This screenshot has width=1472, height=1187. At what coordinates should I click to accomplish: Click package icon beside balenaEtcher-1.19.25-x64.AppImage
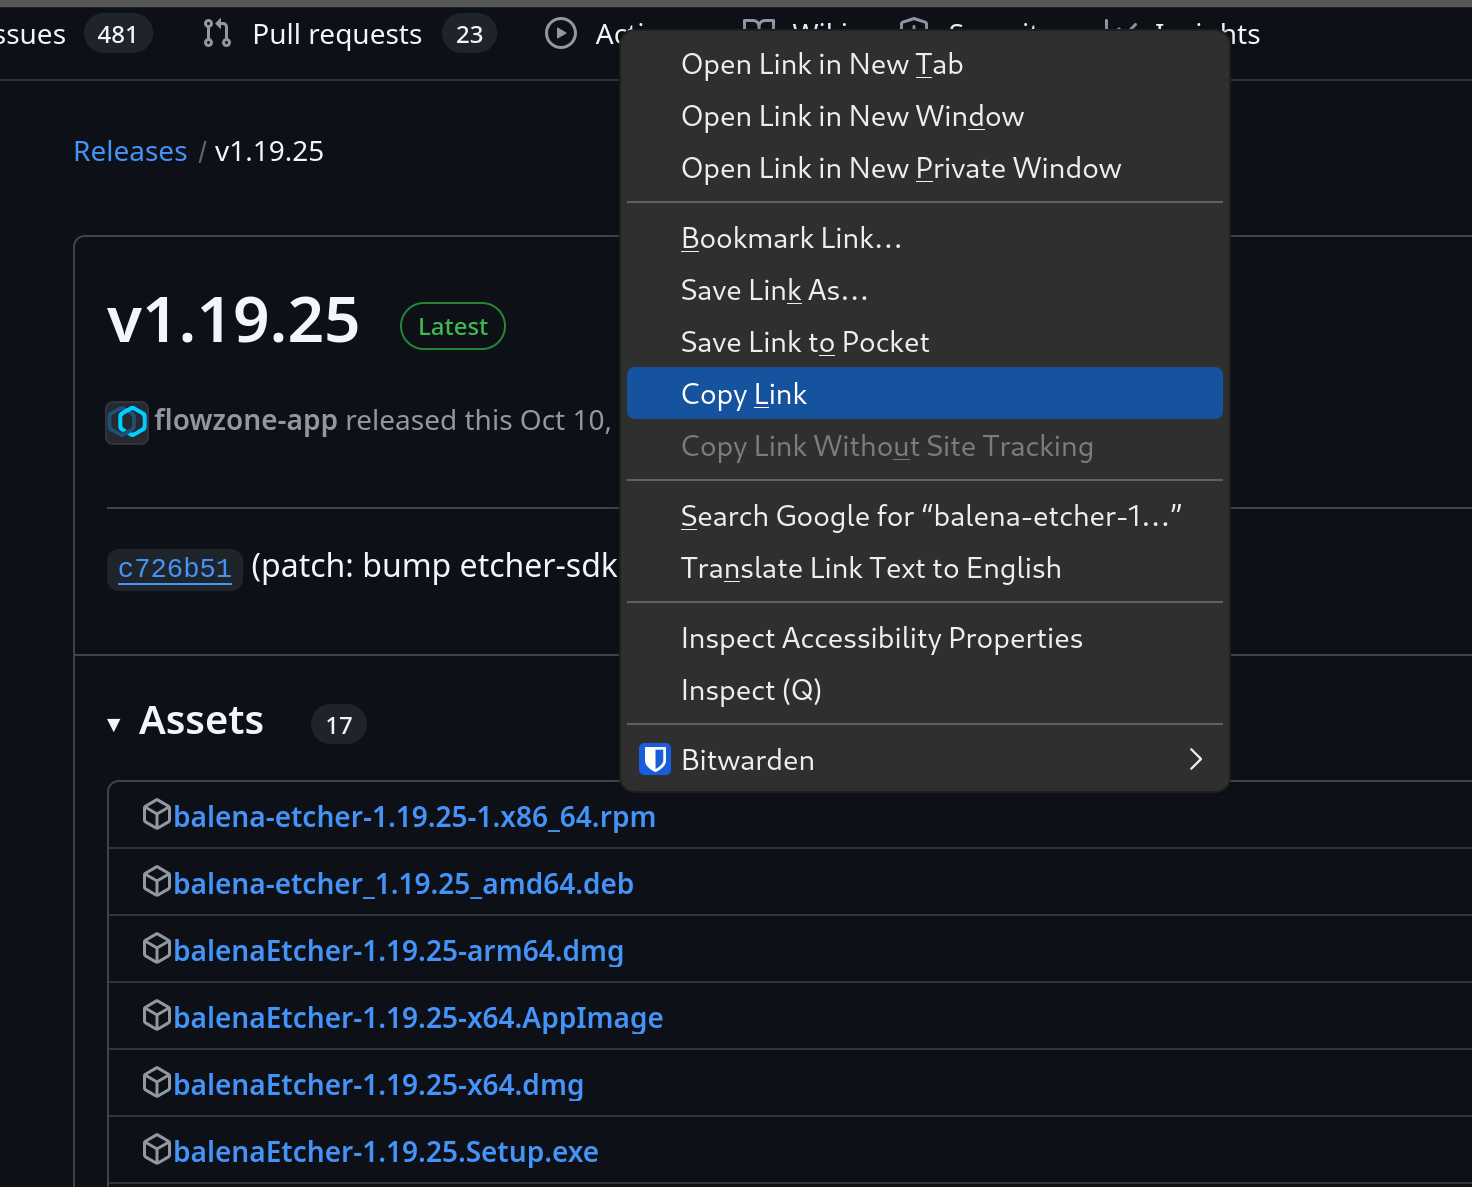[157, 1016]
